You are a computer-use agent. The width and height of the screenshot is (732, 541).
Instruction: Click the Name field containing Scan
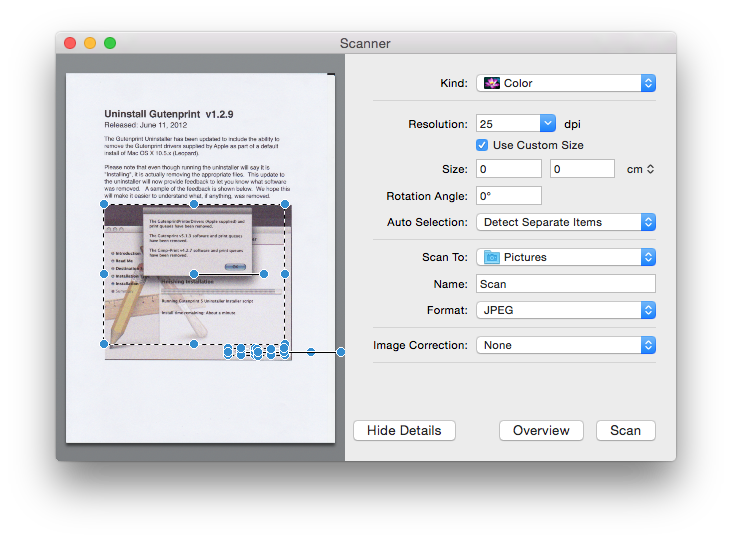(x=566, y=284)
